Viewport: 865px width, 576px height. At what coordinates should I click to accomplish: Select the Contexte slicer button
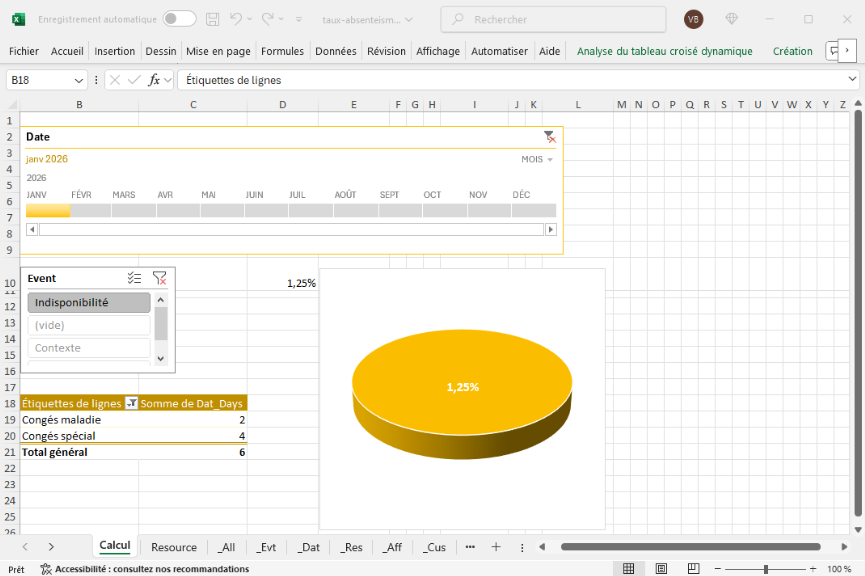[89, 348]
